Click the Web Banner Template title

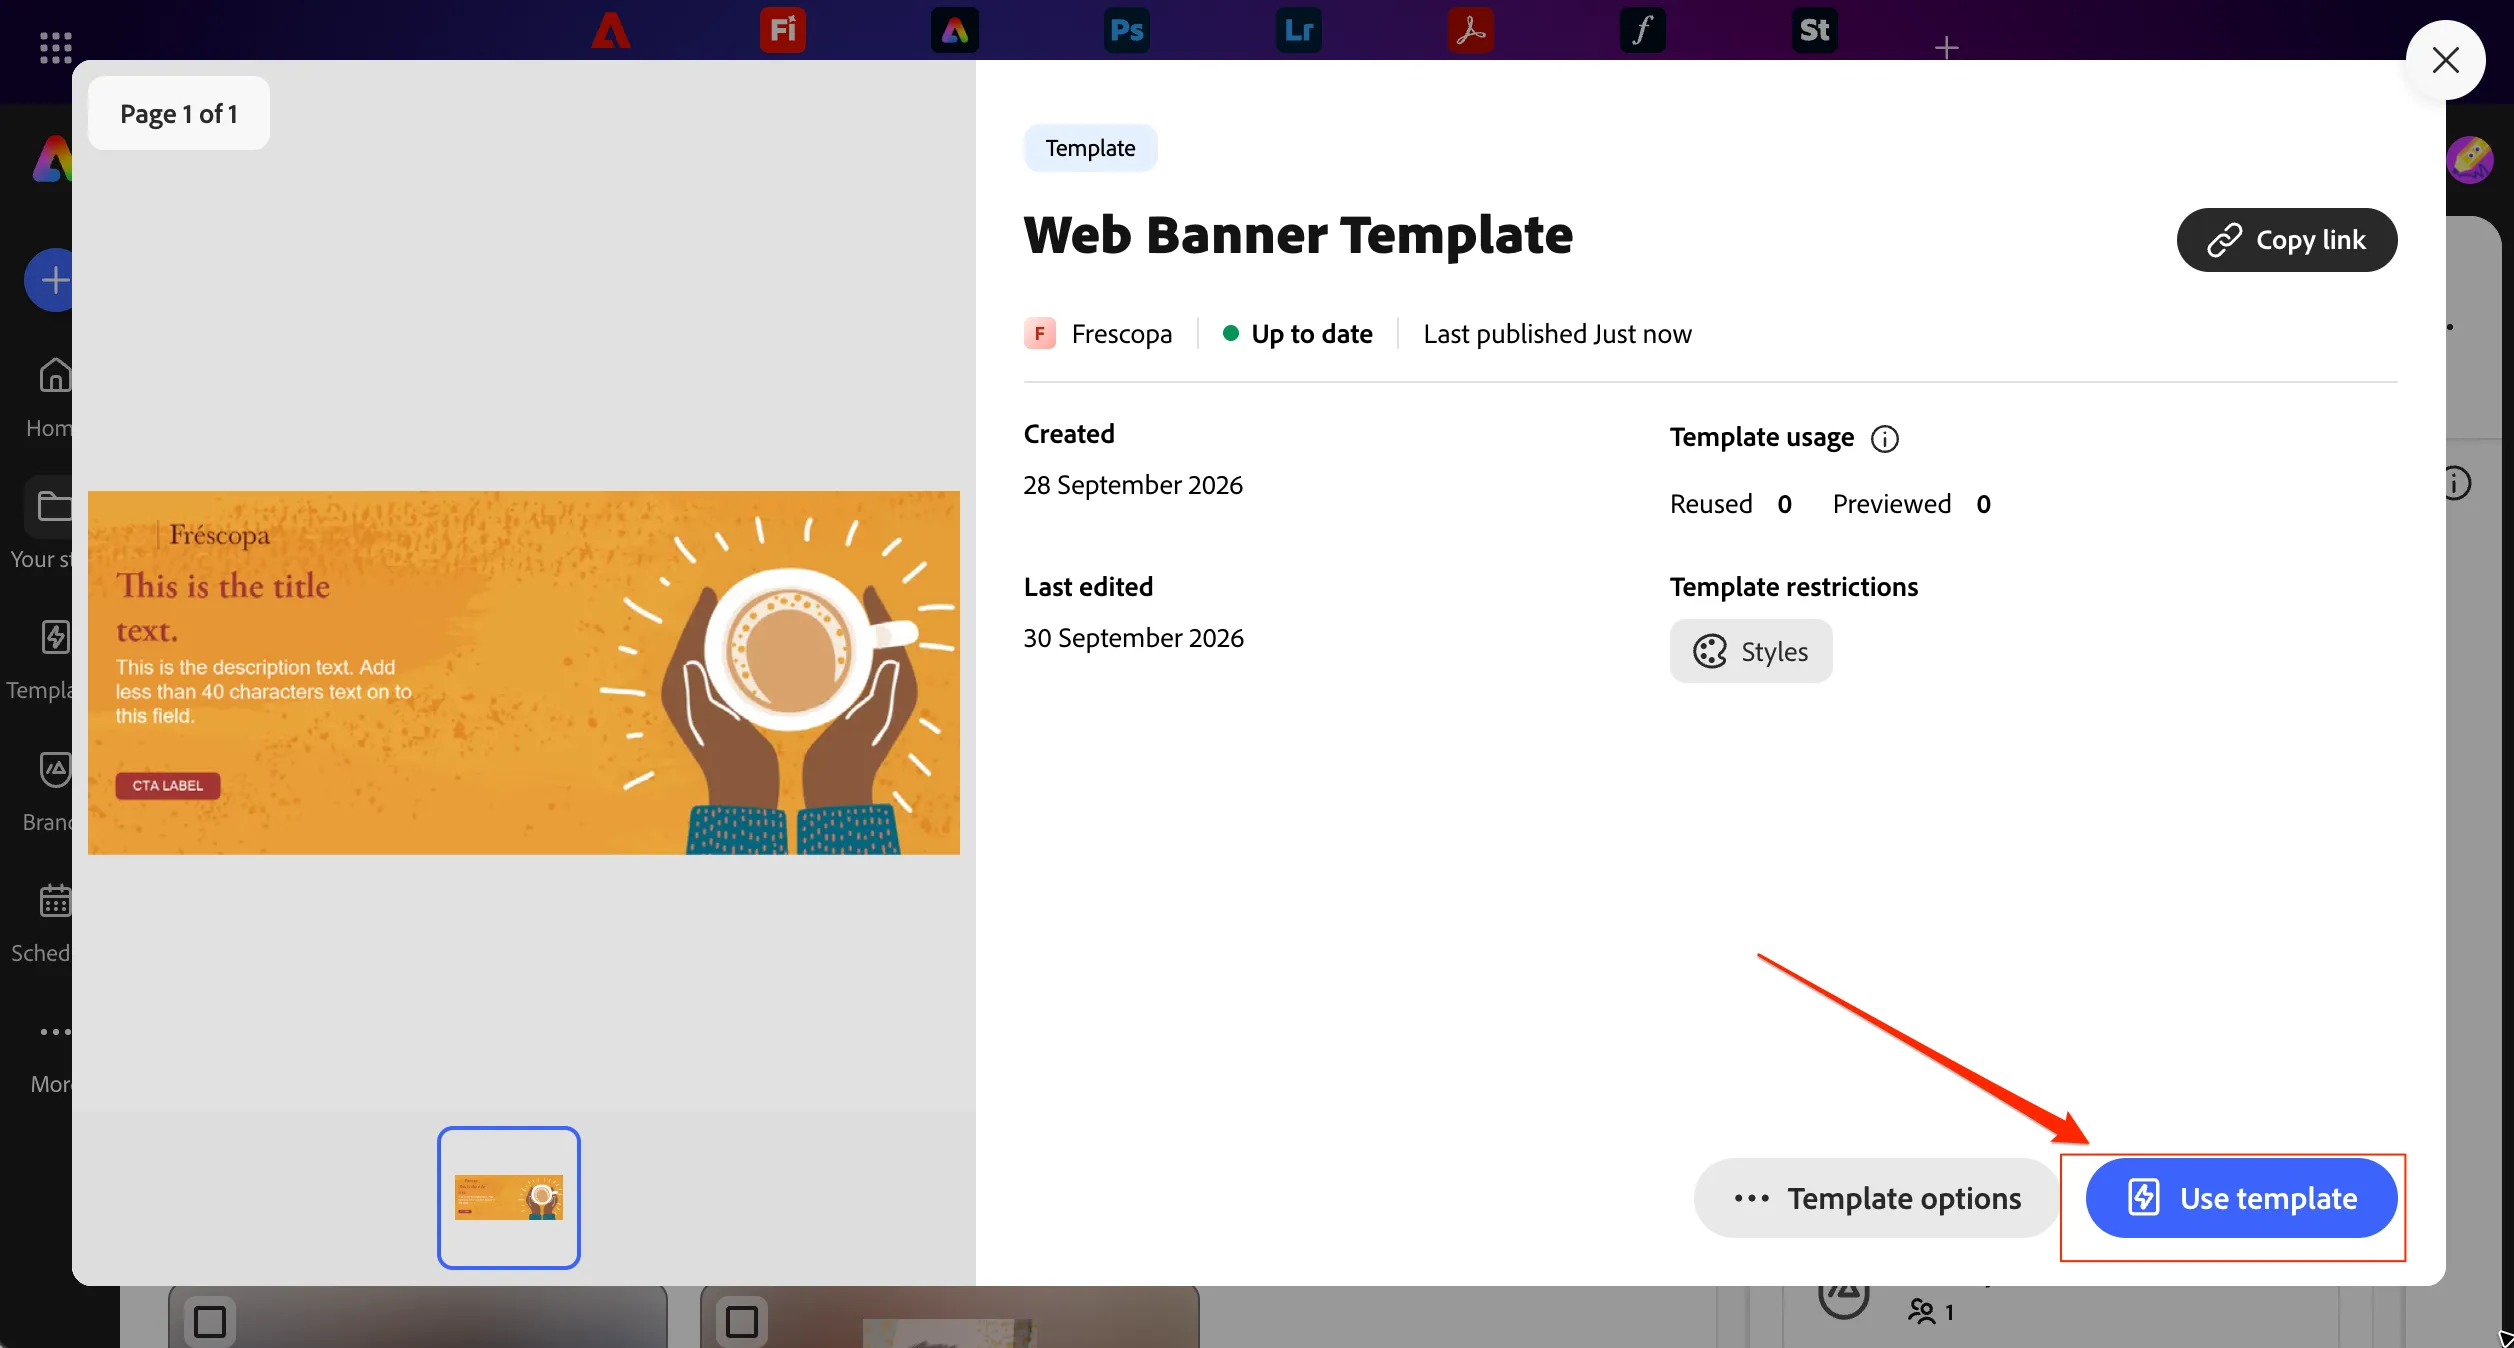click(1298, 236)
